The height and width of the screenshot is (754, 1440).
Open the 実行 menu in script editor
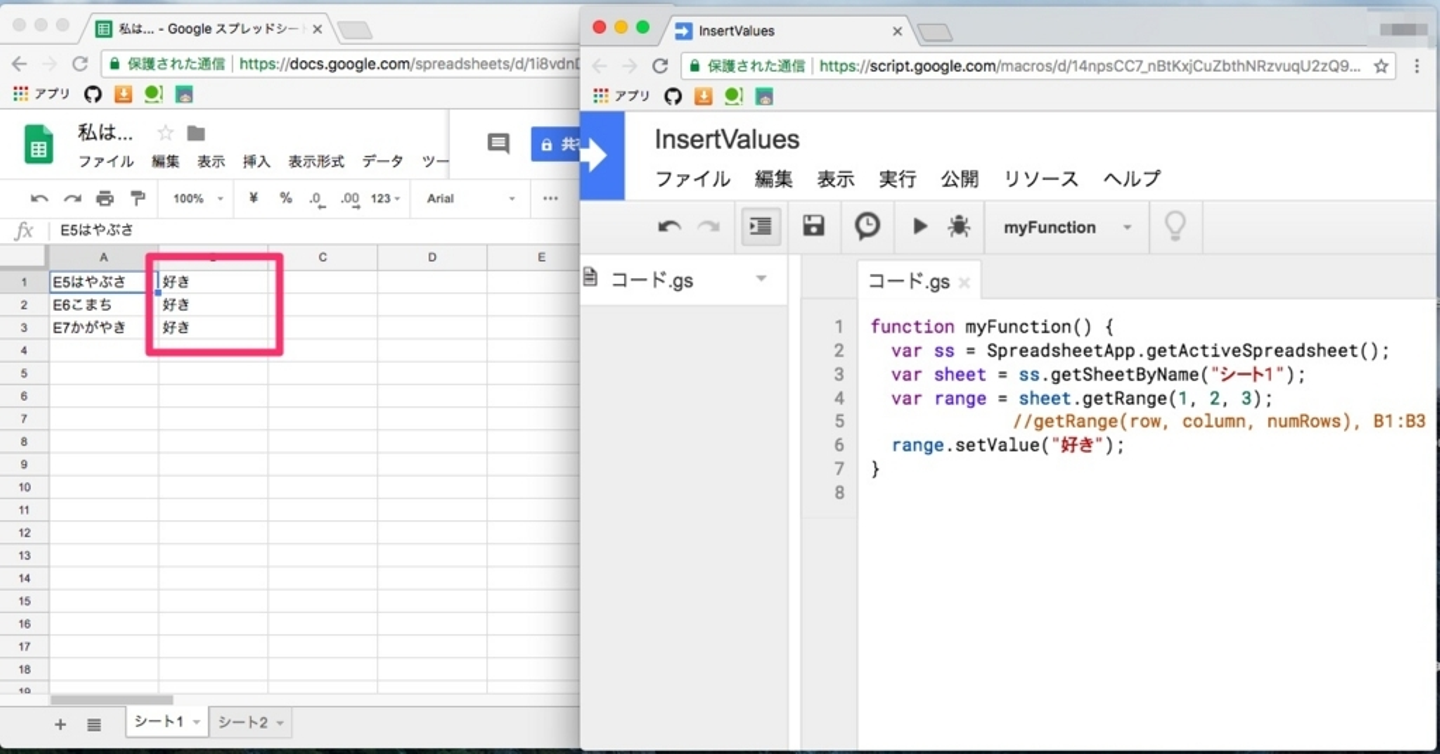[x=897, y=179]
